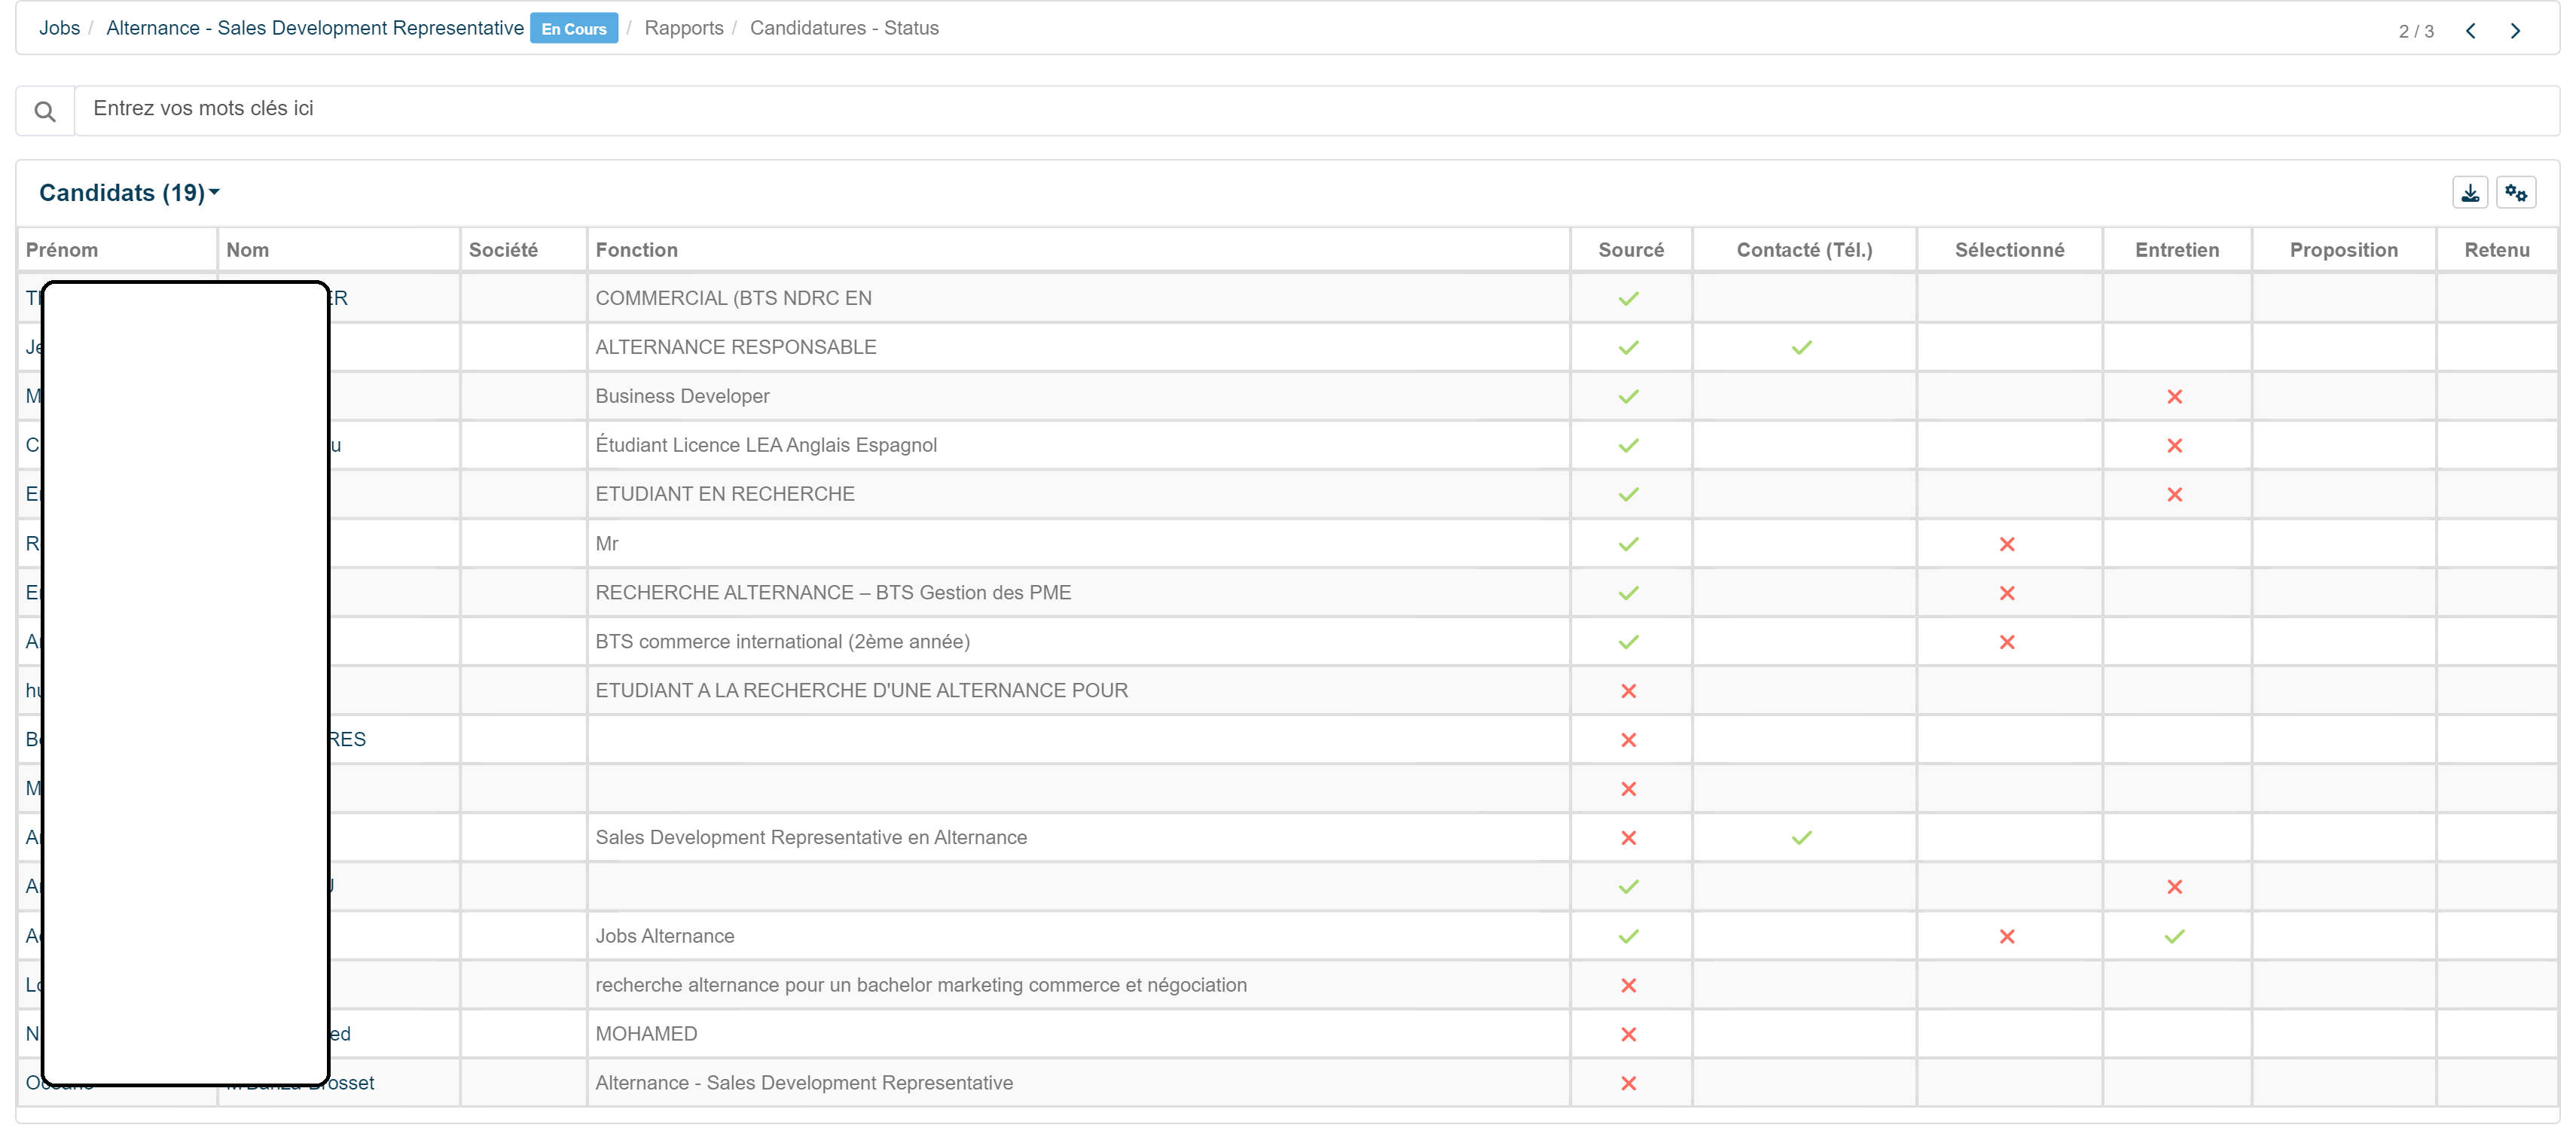
Task: Click Sourcé check for Jobs Alternance row
Action: point(1629,937)
